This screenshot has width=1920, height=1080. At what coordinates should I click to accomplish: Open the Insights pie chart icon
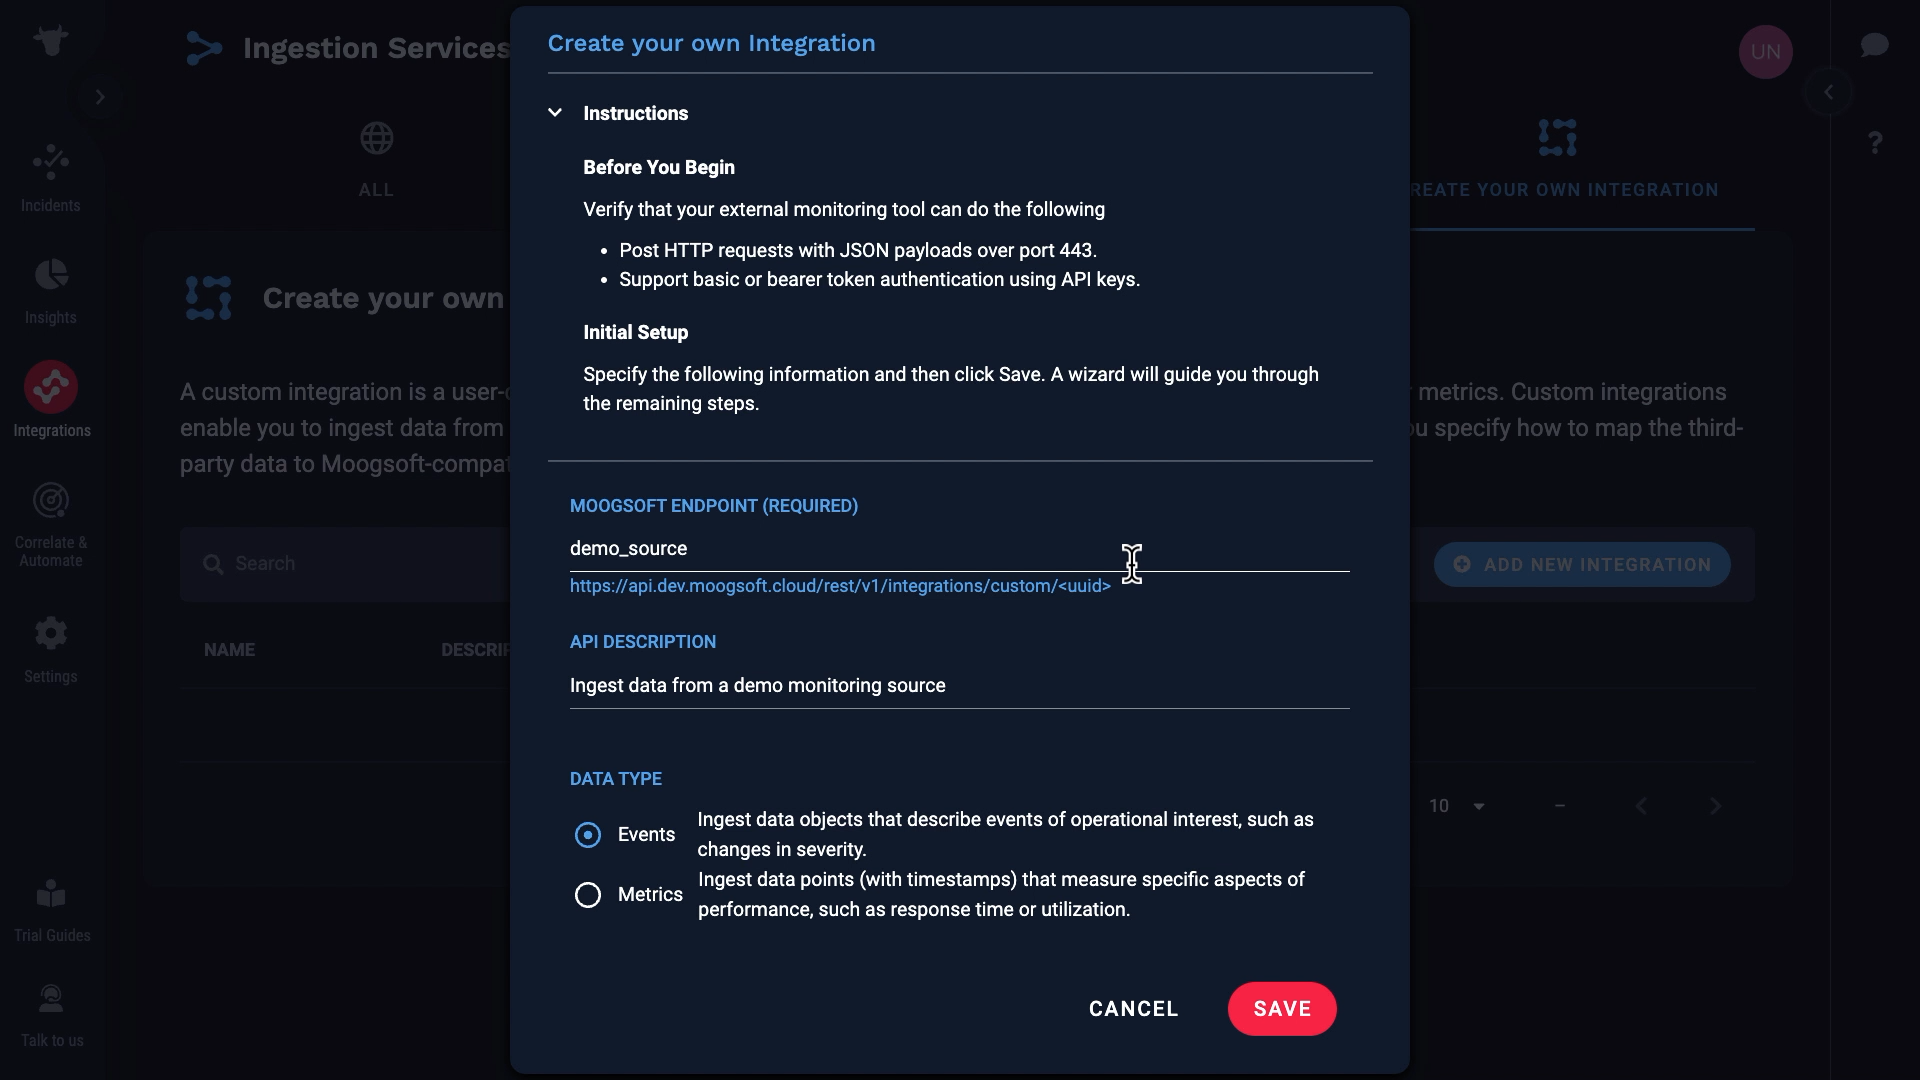[50, 289]
